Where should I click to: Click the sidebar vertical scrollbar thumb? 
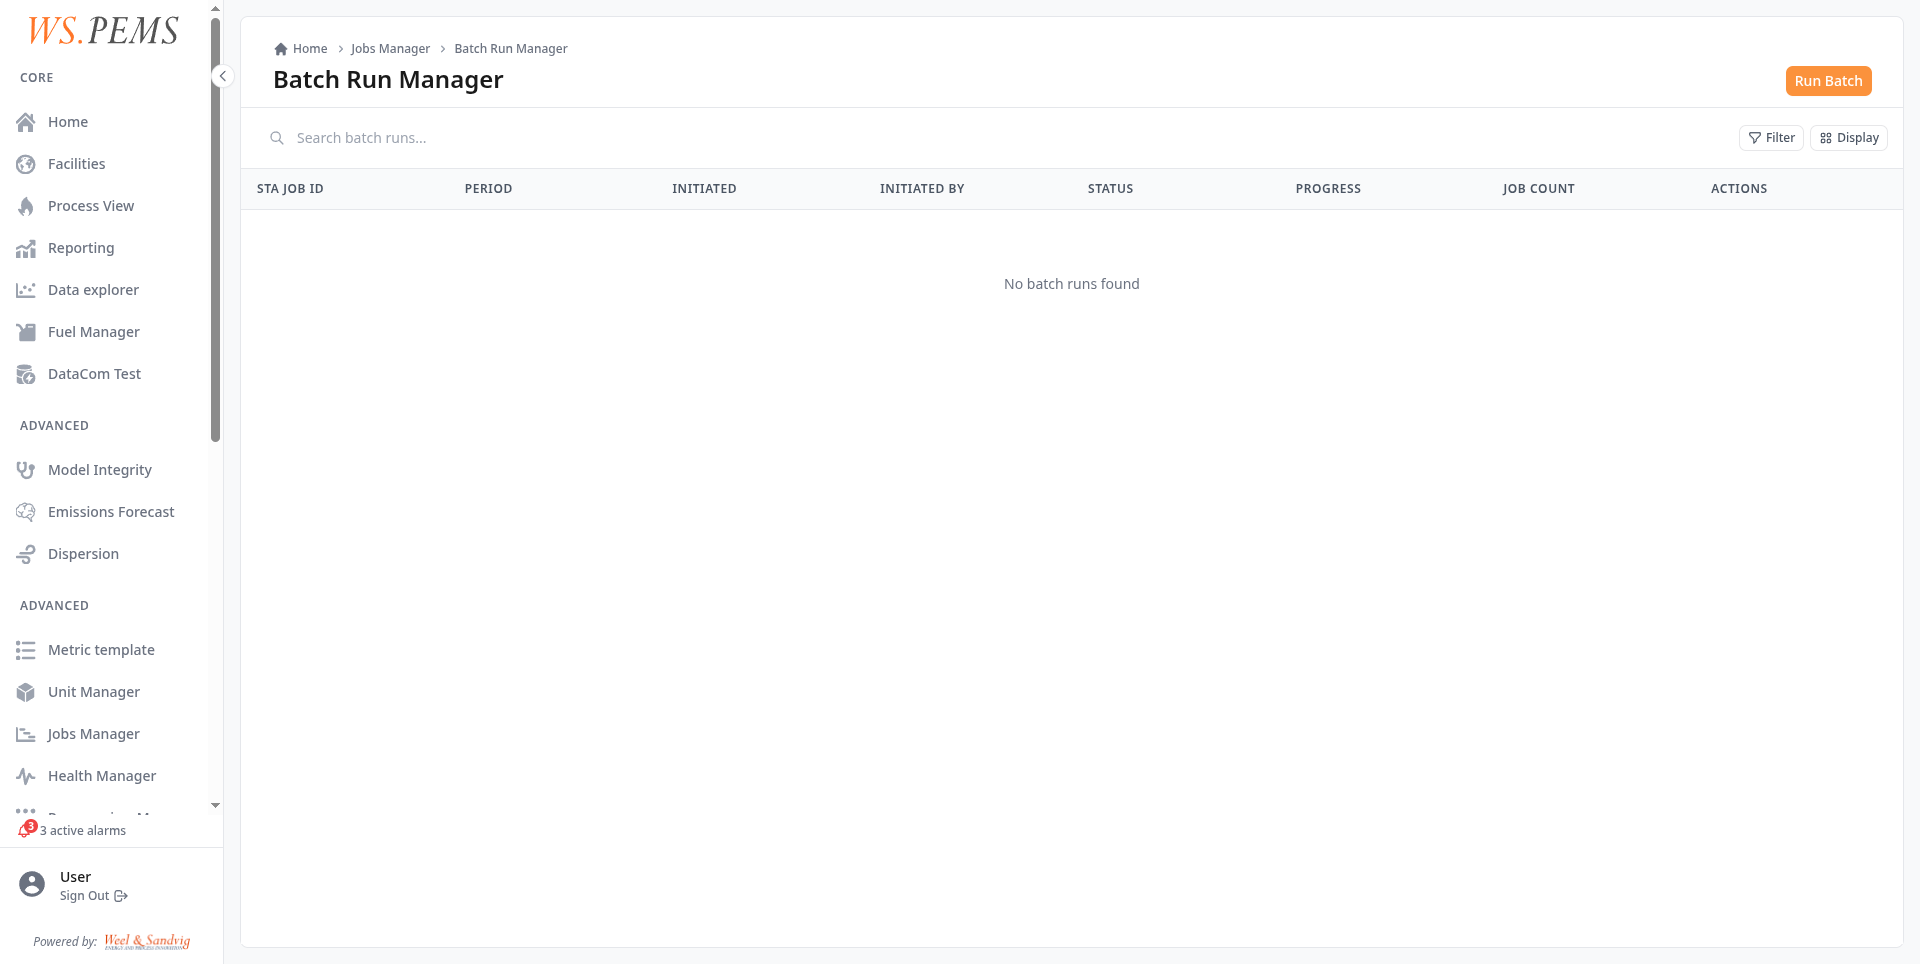pyautogui.click(x=215, y=230)
